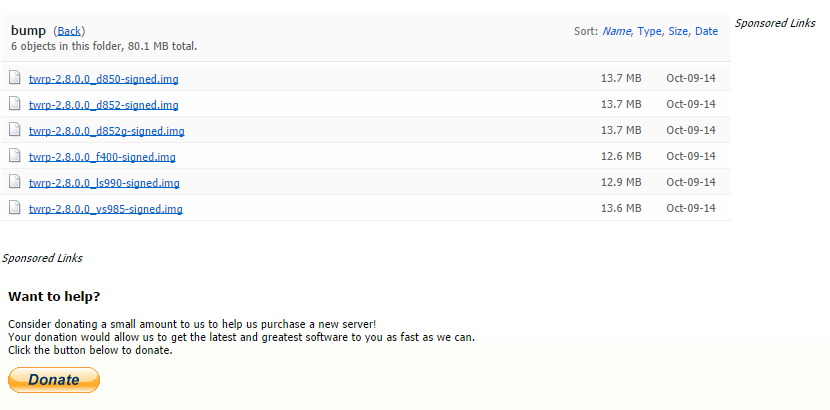Screen dimensions: 830x410
Task: Click file icon beside twrp-2.8.0.0_d850-signed.img
Action: click(x=15, y=78)
